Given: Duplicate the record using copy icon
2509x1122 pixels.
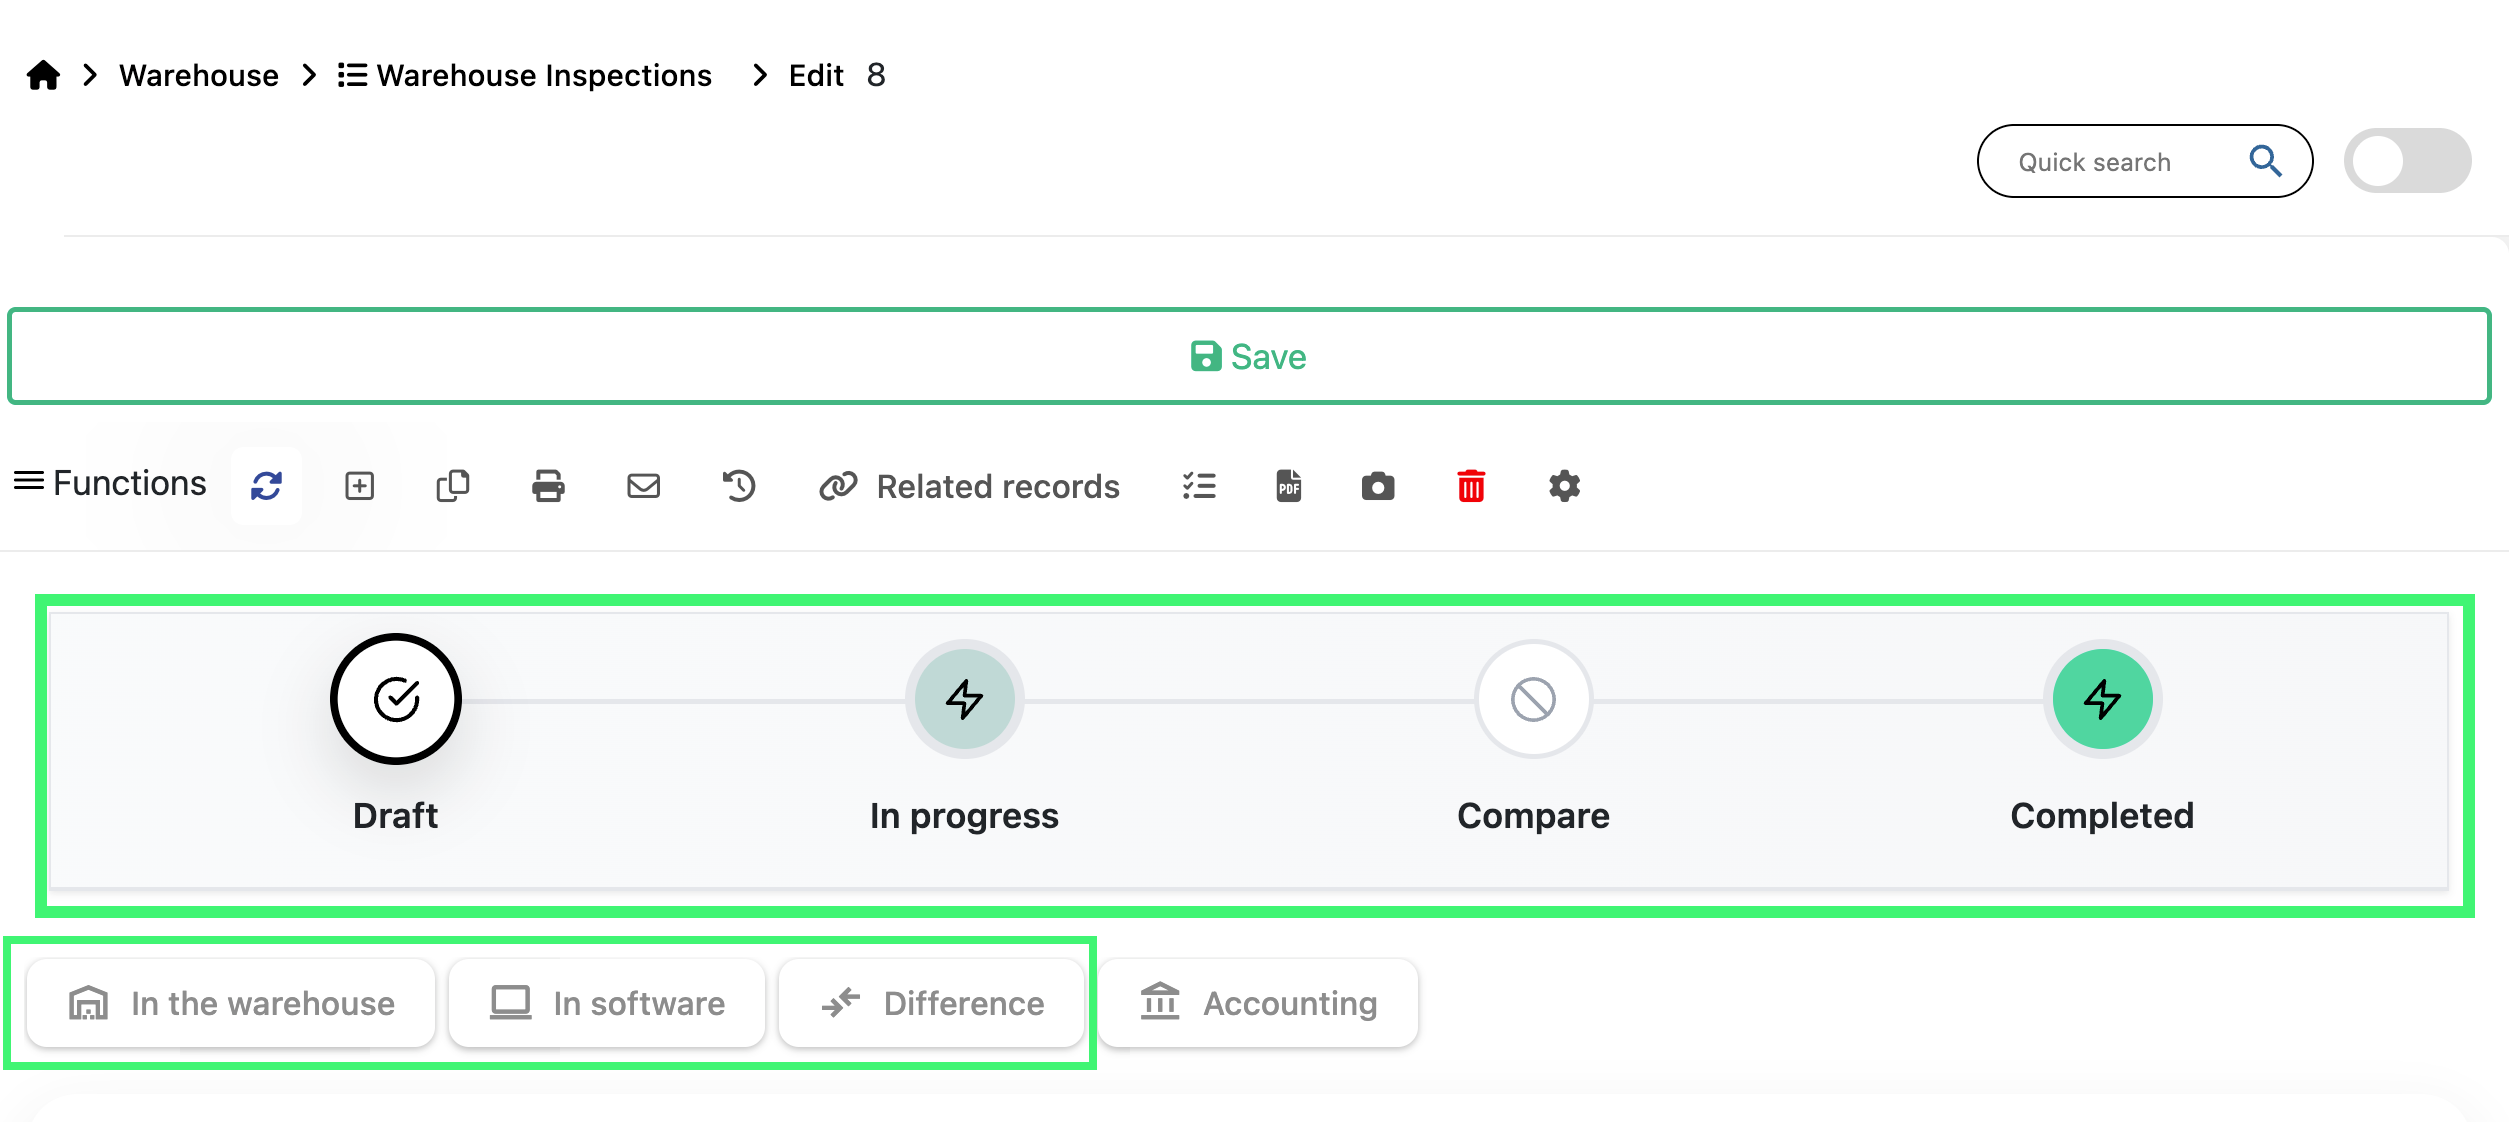Looking at the screenshot, I should point(452,486).
